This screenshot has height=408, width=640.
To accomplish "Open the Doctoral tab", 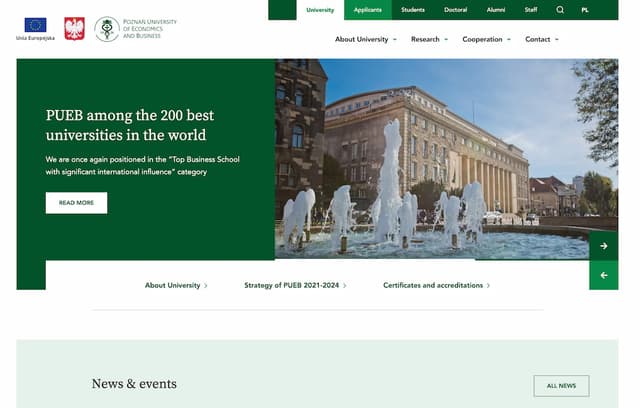I will point(456,10).
